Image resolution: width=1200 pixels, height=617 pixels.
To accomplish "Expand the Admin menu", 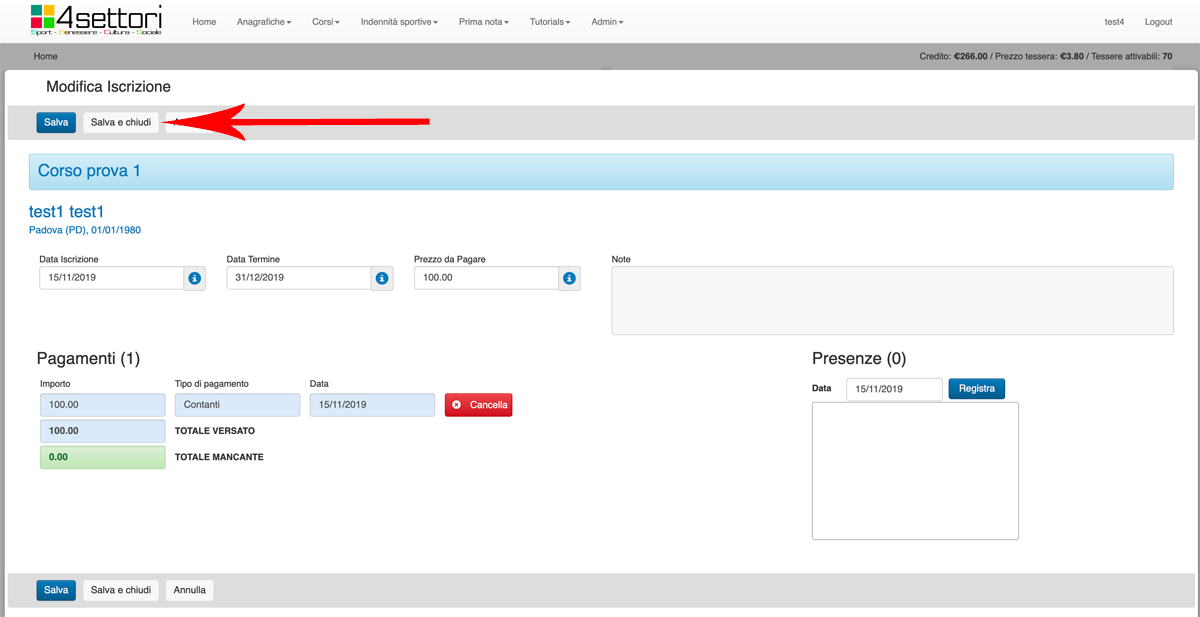I will point(607,22).
